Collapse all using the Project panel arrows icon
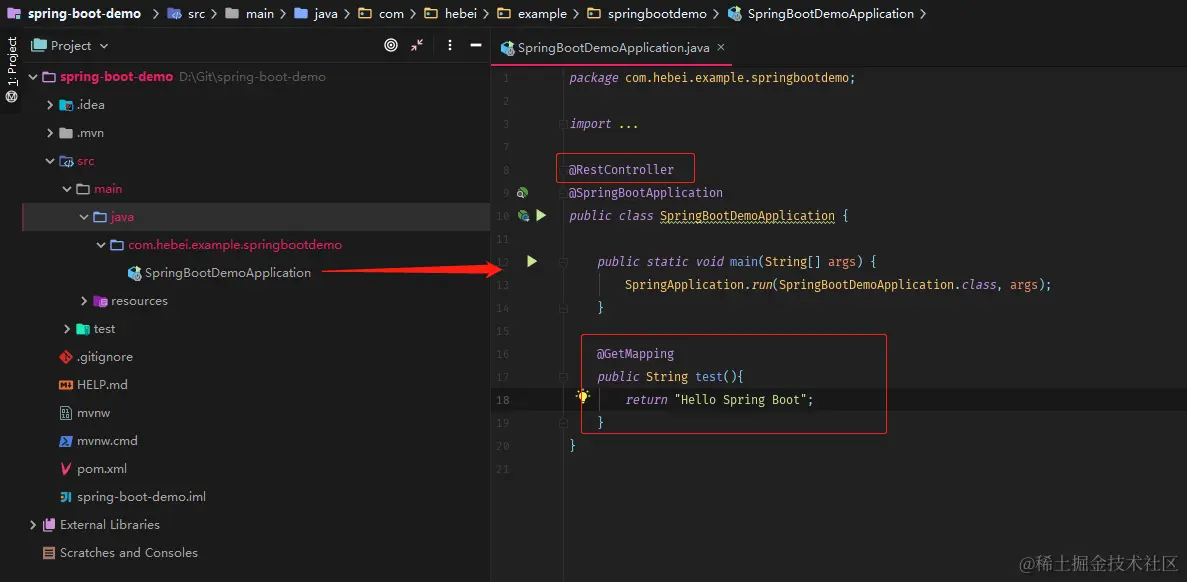 pos(417,45)
